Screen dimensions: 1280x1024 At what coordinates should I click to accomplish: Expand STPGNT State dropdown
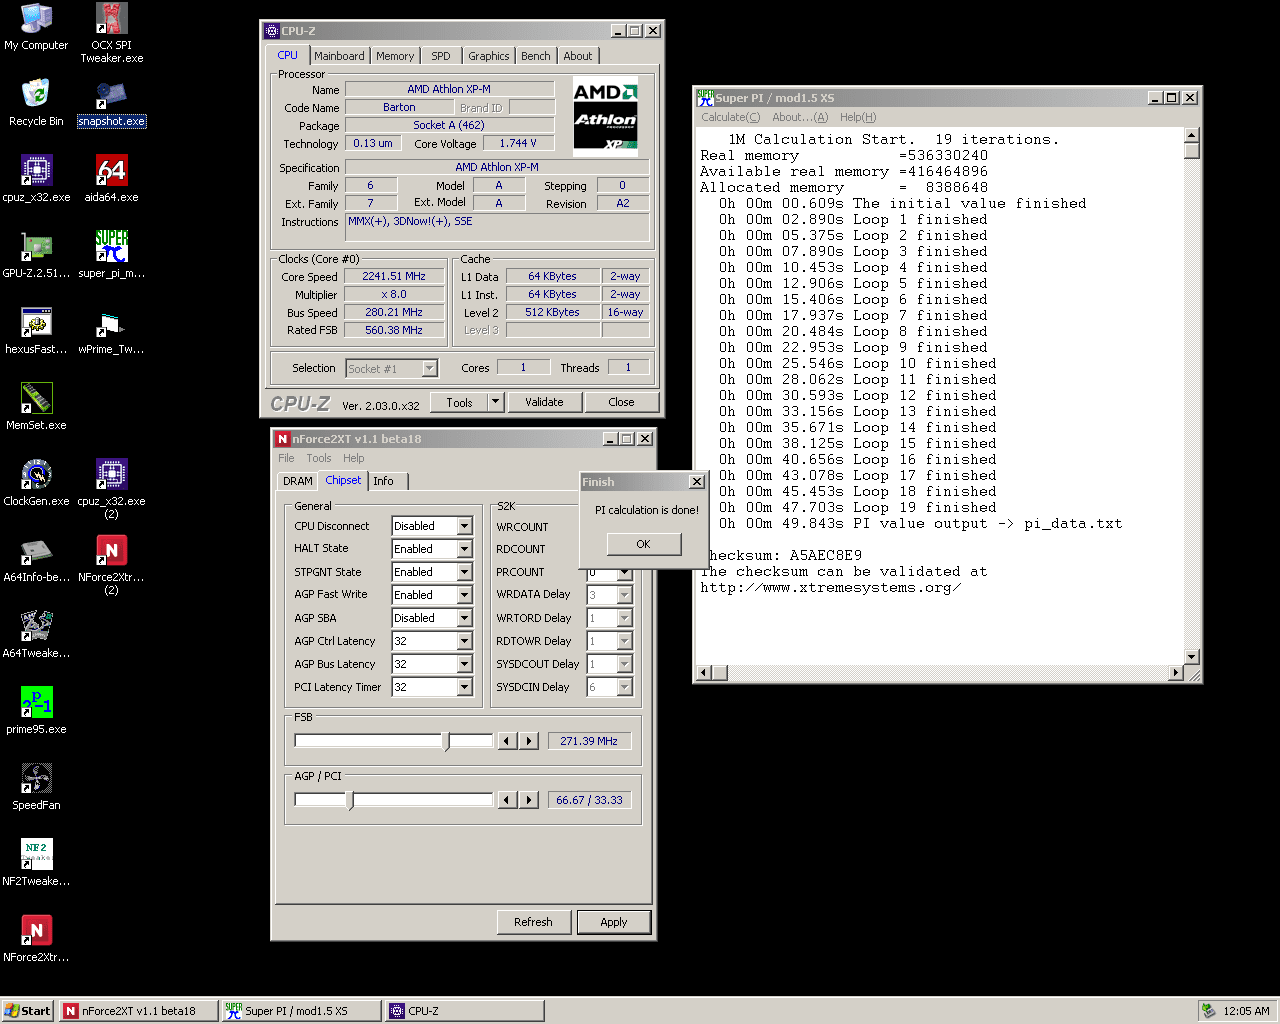[x=464, y=572]
